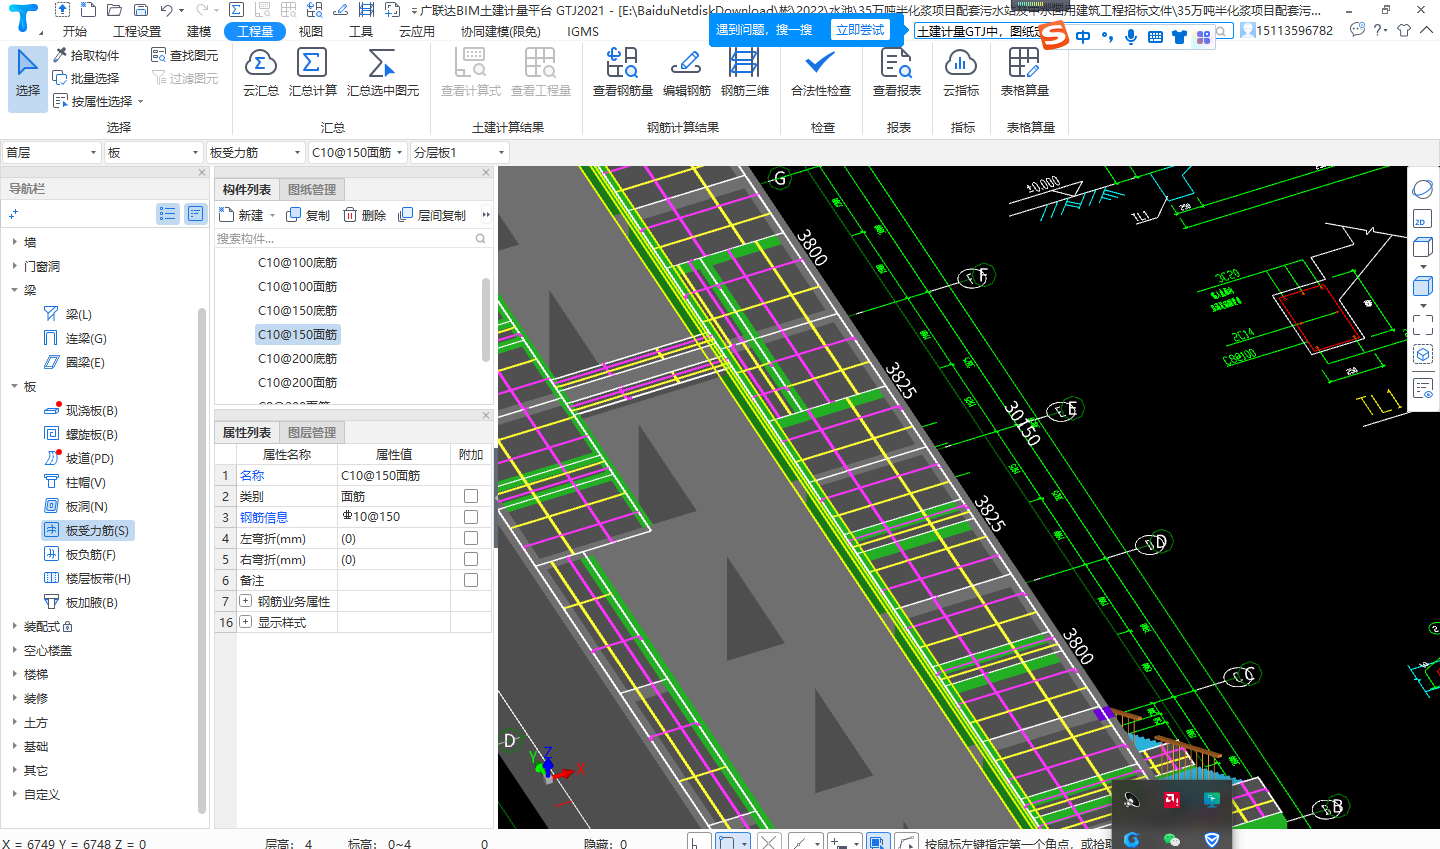Open the 板 component type dropdown
The image size is (1440, 849).
154,152
